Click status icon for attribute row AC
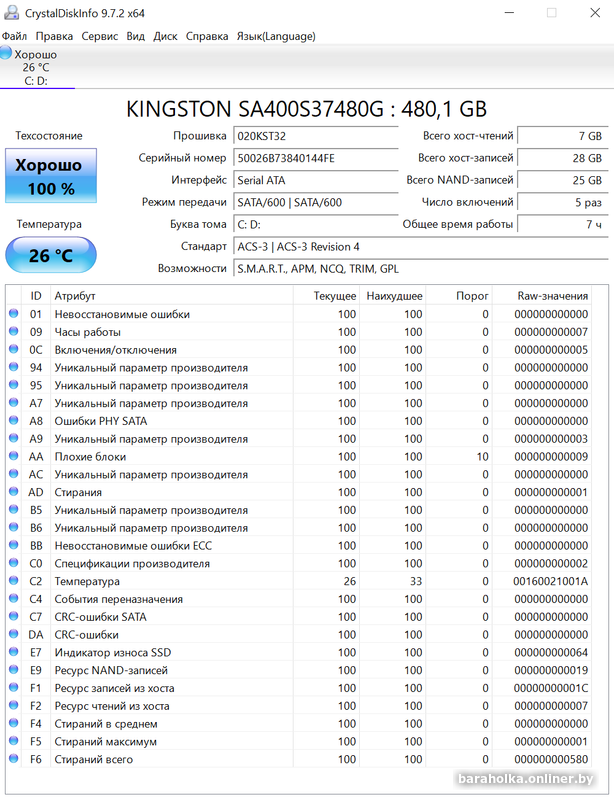The width and height of the screenshot is (614, 800). (x=14, y=474)
